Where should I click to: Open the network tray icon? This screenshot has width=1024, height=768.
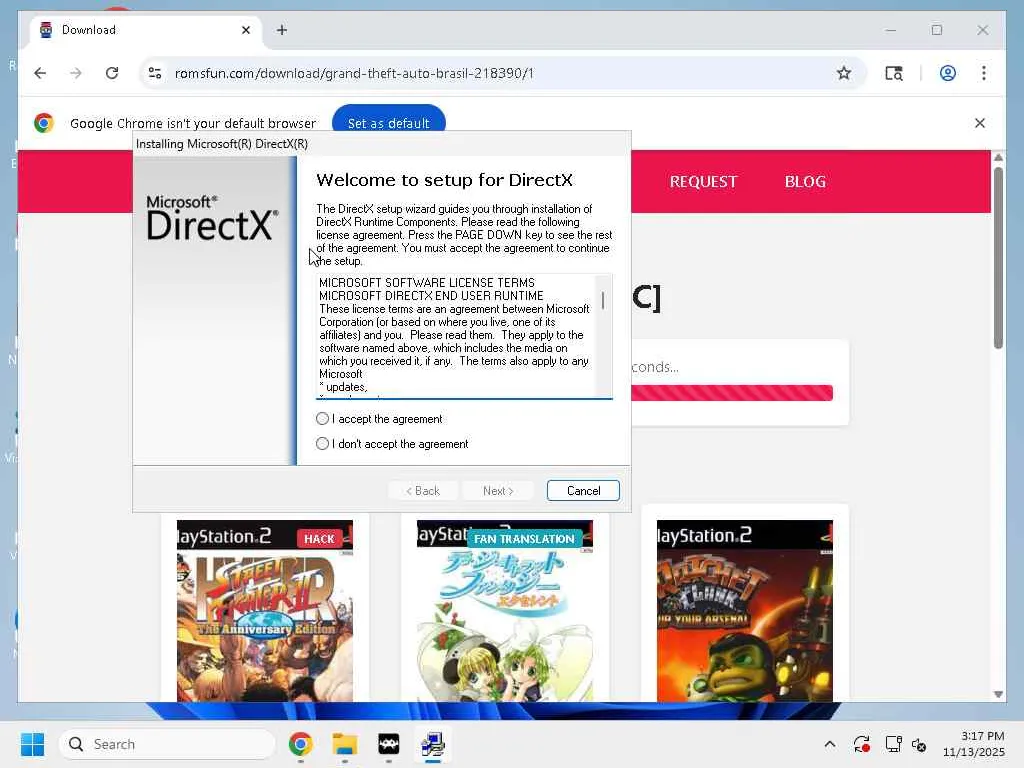click(x=893, y=744)
